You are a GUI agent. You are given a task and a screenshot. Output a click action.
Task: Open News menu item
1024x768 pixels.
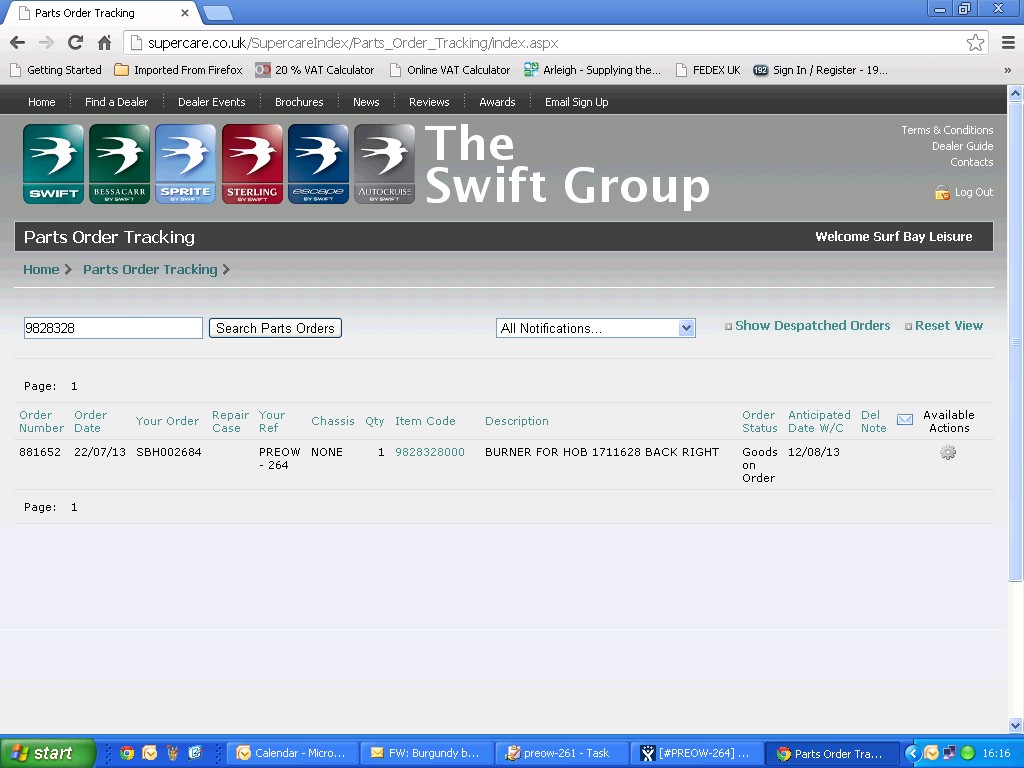[x=366, y=102]
